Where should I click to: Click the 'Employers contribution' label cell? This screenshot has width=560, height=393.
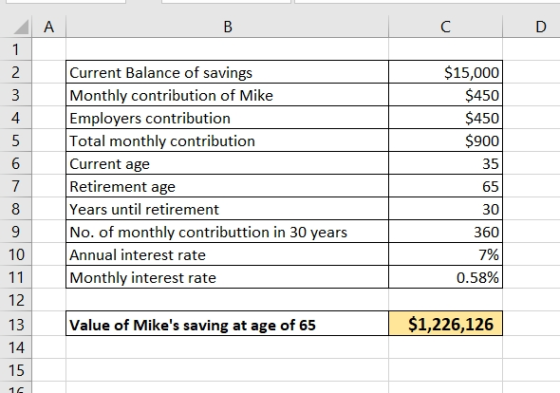pyautogui.click(x=227, y=118)
